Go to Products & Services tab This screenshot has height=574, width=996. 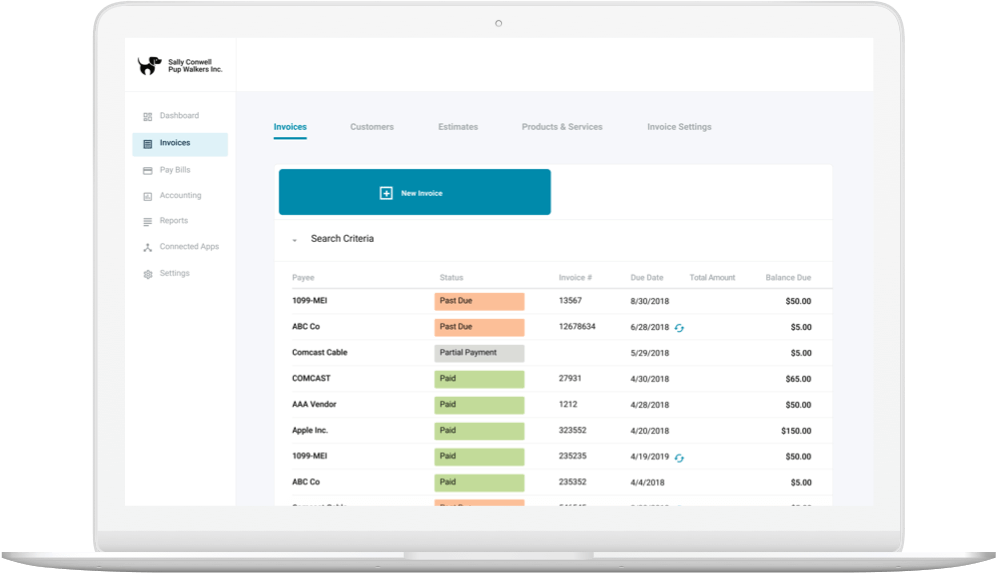click(x=560, y=127)
